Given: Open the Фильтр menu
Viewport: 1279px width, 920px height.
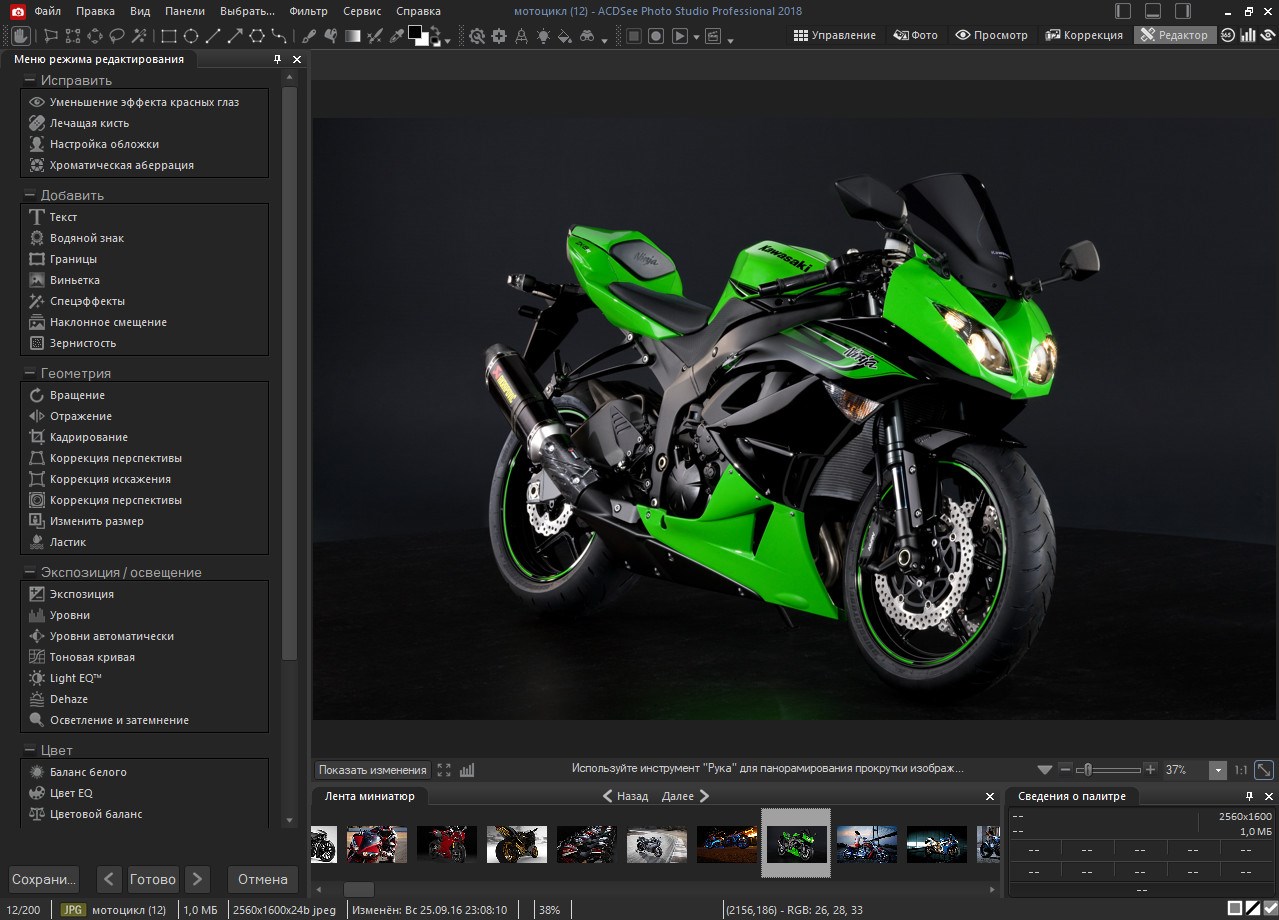Looking at the screenshot, I should (308, 11).
